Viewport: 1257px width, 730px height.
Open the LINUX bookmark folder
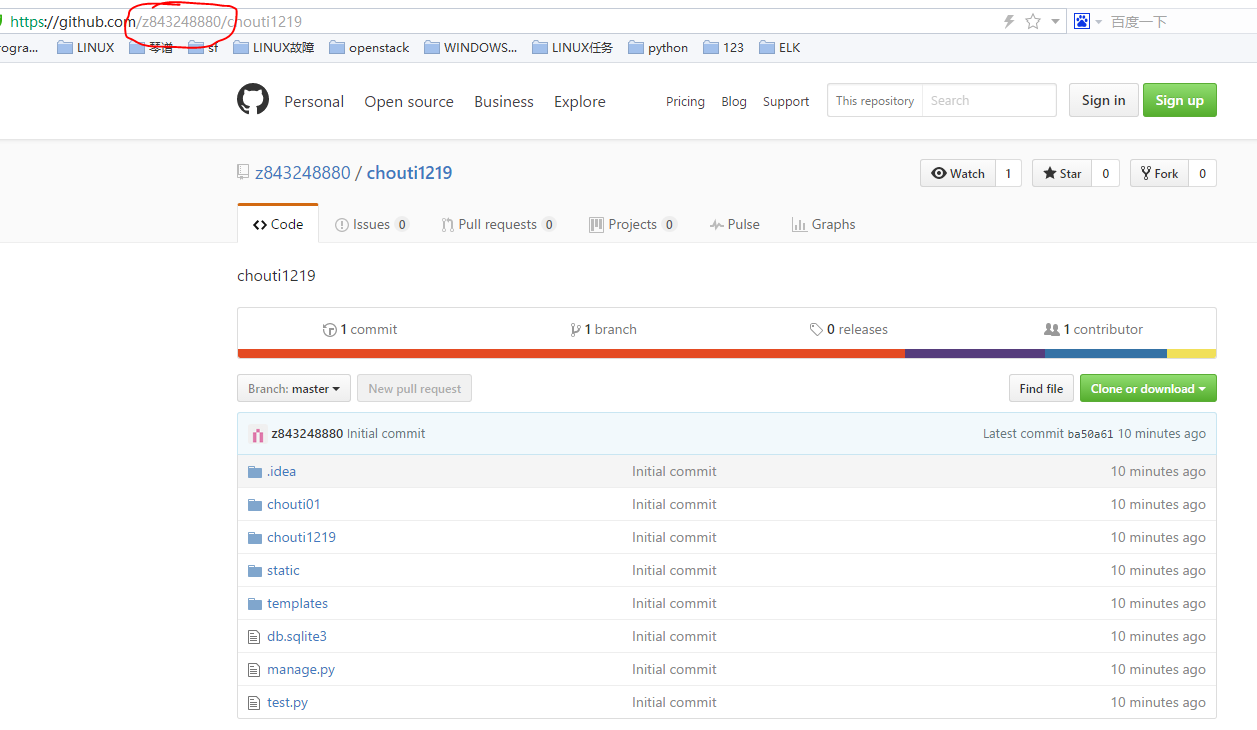[86, 47]
